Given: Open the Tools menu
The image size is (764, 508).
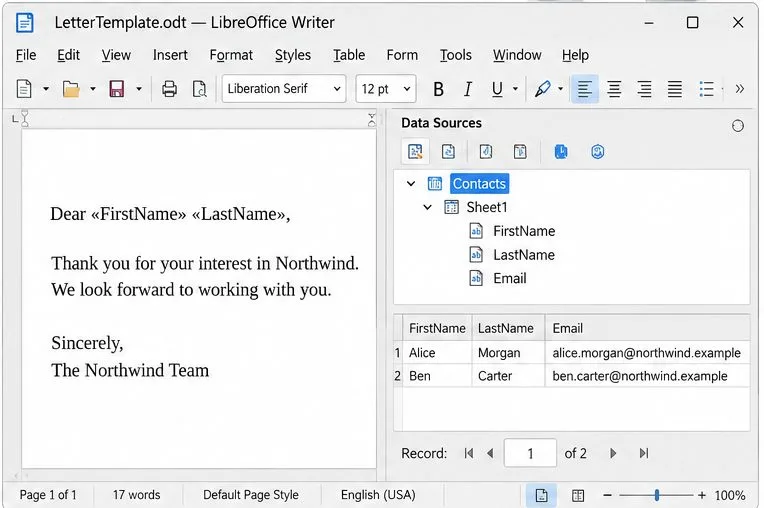Looking at the screenshot, I should [x=456, y=55].
